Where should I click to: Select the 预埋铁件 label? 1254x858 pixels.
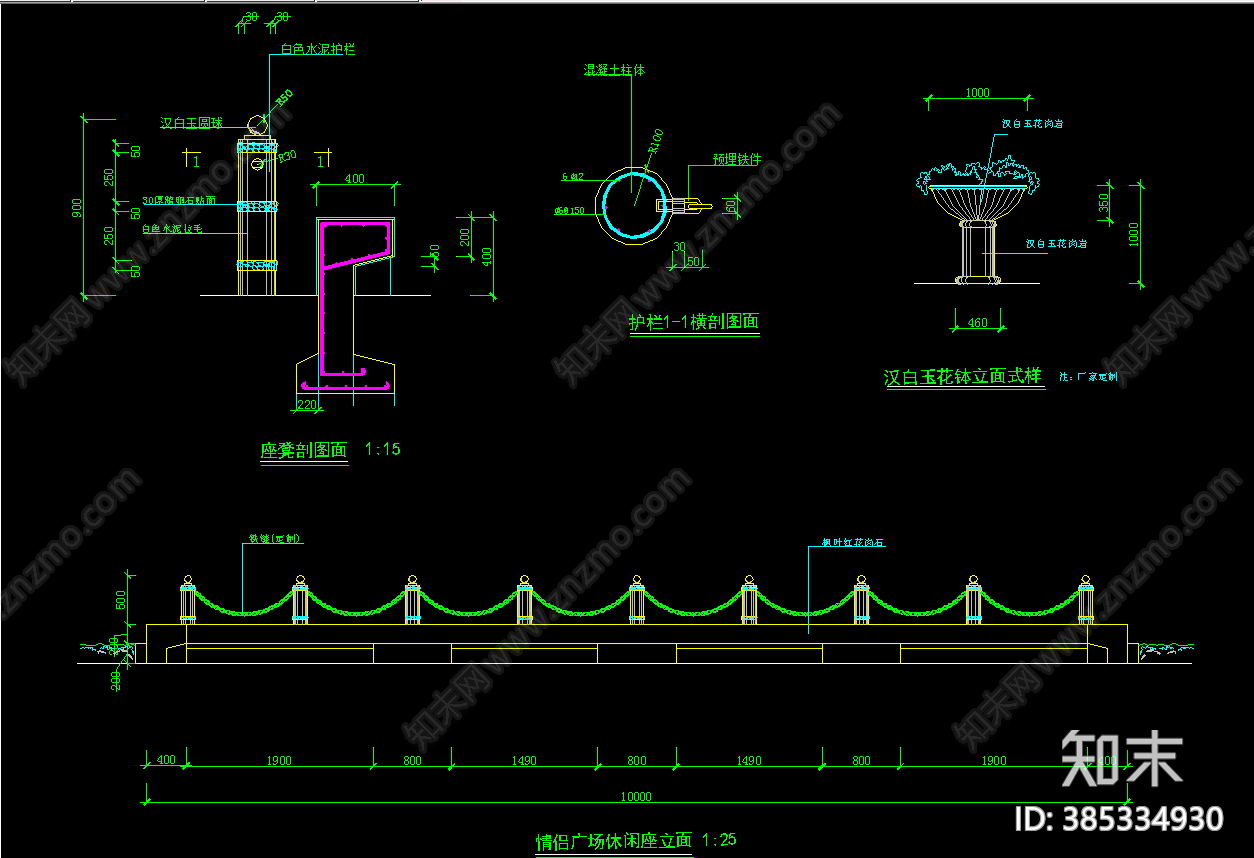(736, 159)
